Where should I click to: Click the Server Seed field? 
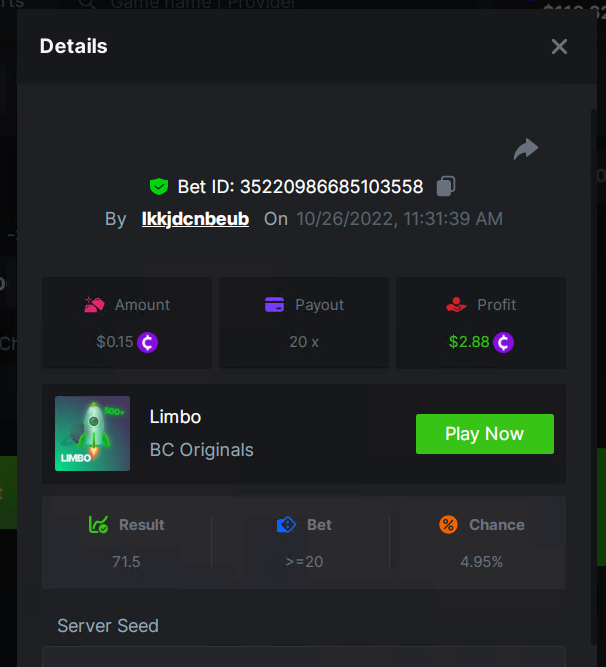[x=303, y=657]
